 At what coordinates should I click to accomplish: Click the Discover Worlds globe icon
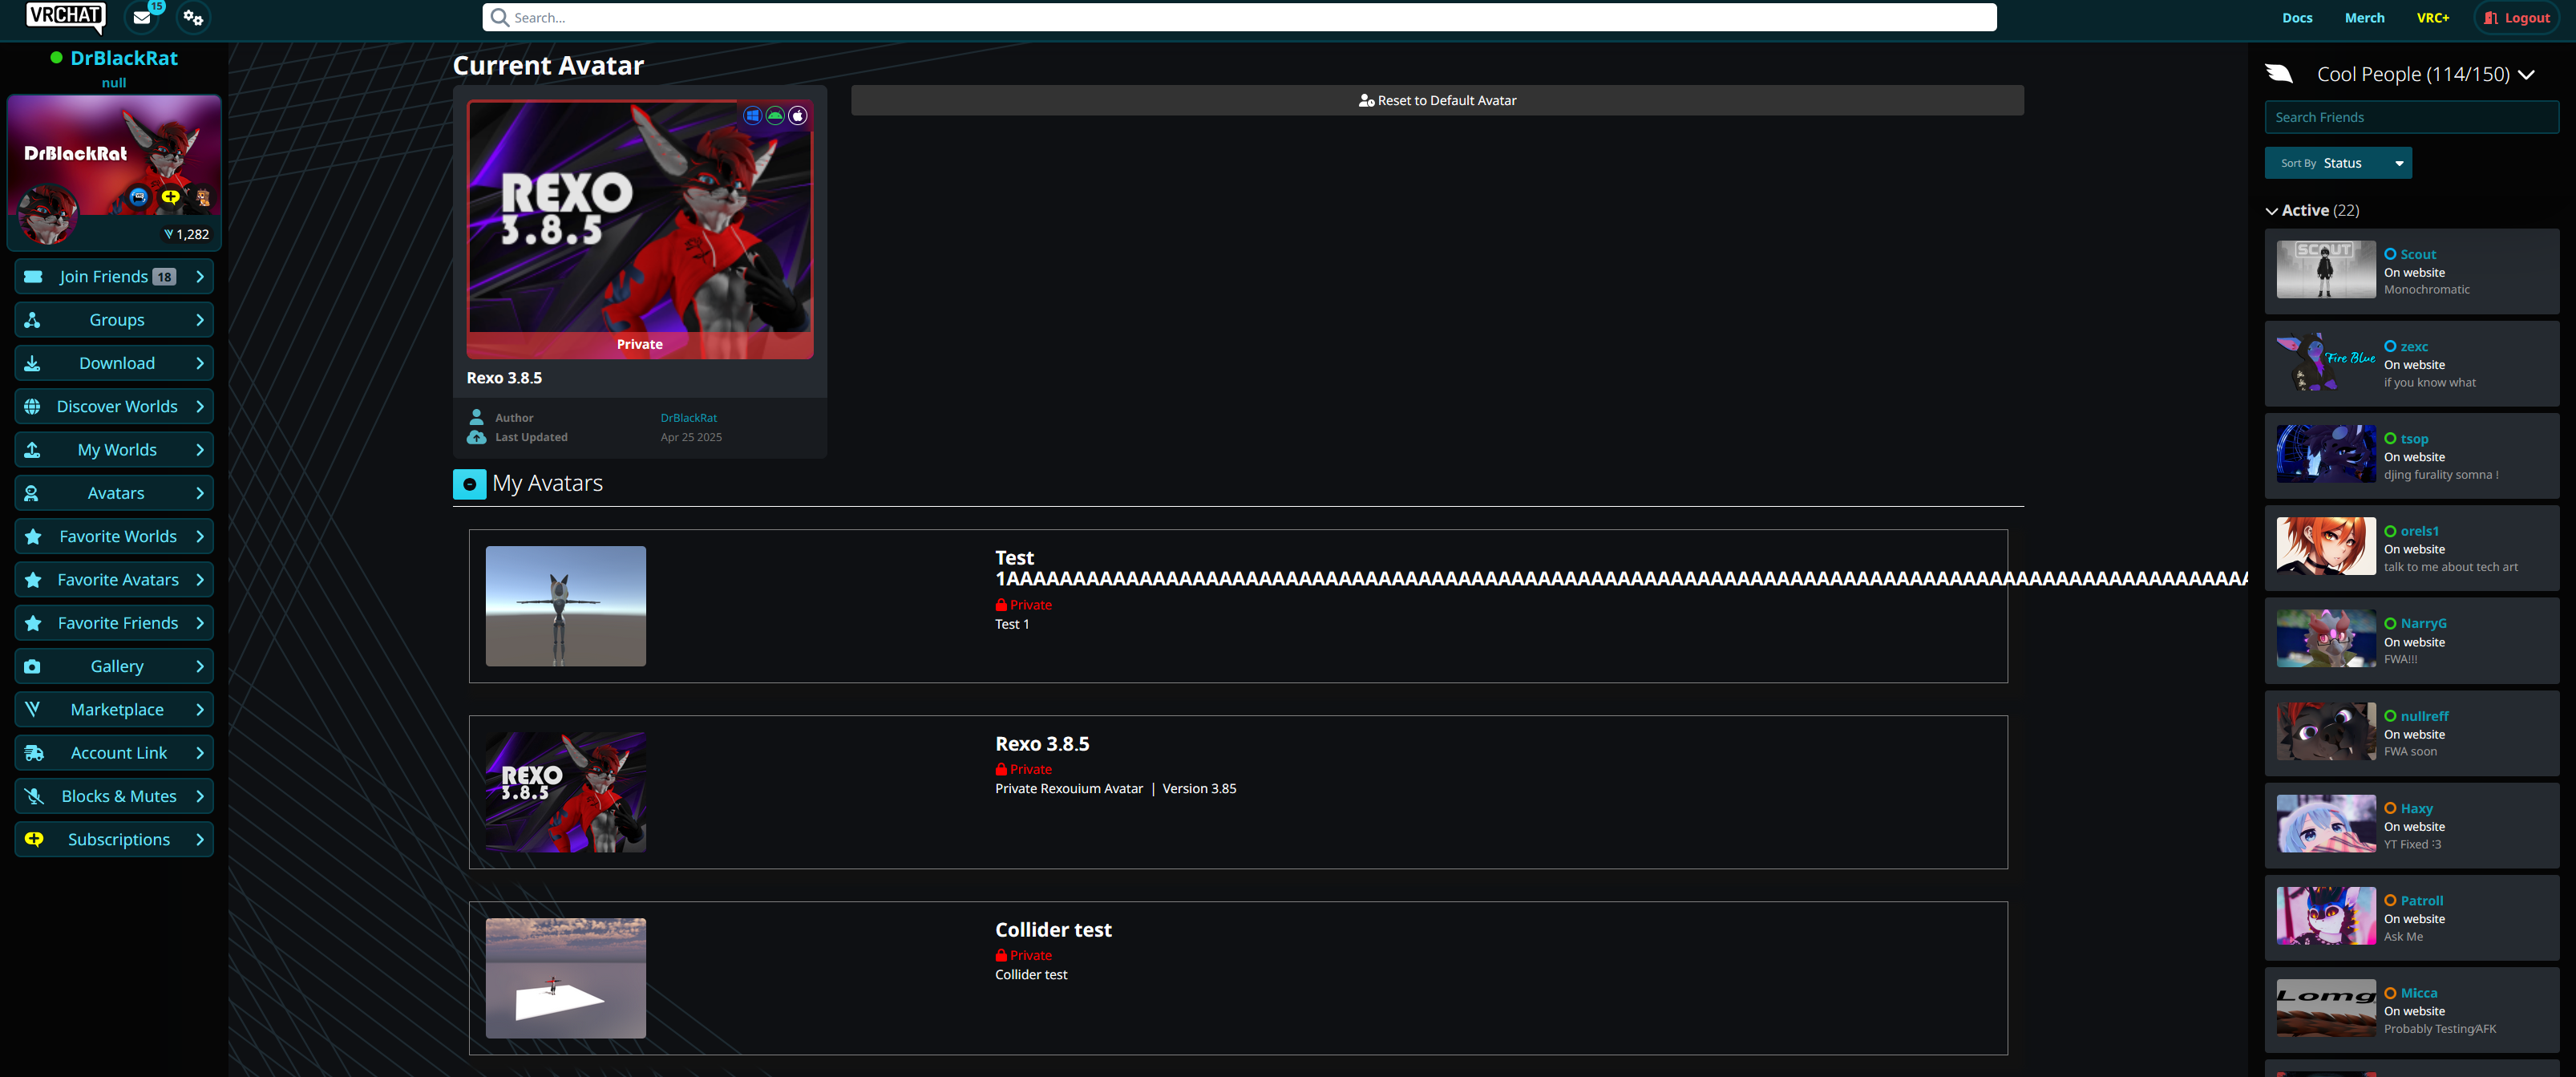[x=33, y=406]
